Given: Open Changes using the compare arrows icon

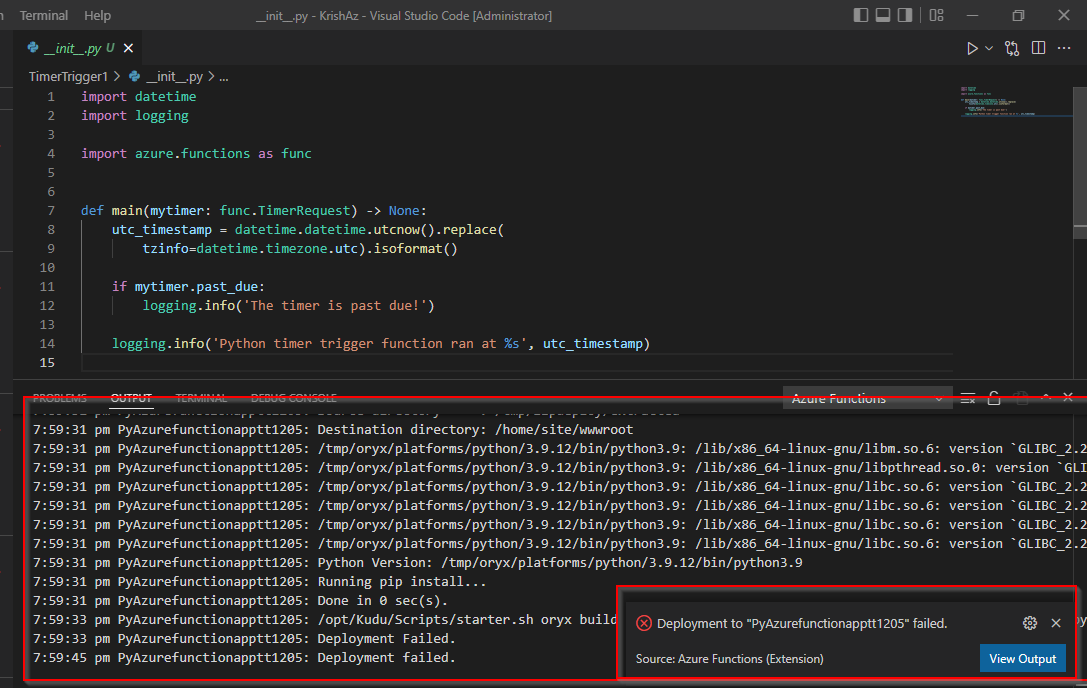Looking at the screenshot, I should (1011, 49).
